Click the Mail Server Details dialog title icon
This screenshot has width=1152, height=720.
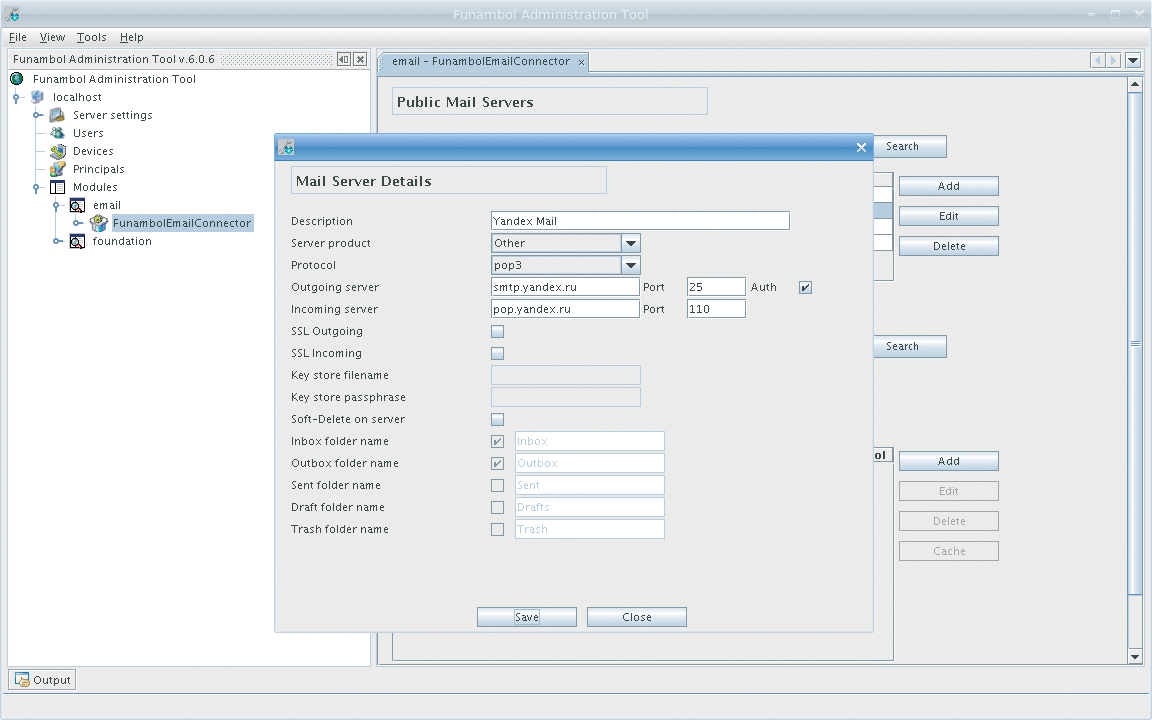pos(287,147)
